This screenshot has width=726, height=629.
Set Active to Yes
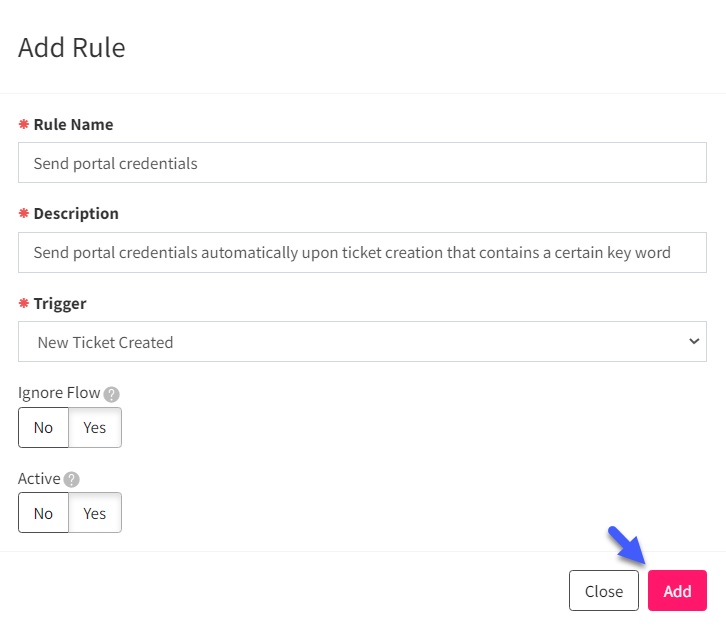click(x=95, y=513)
